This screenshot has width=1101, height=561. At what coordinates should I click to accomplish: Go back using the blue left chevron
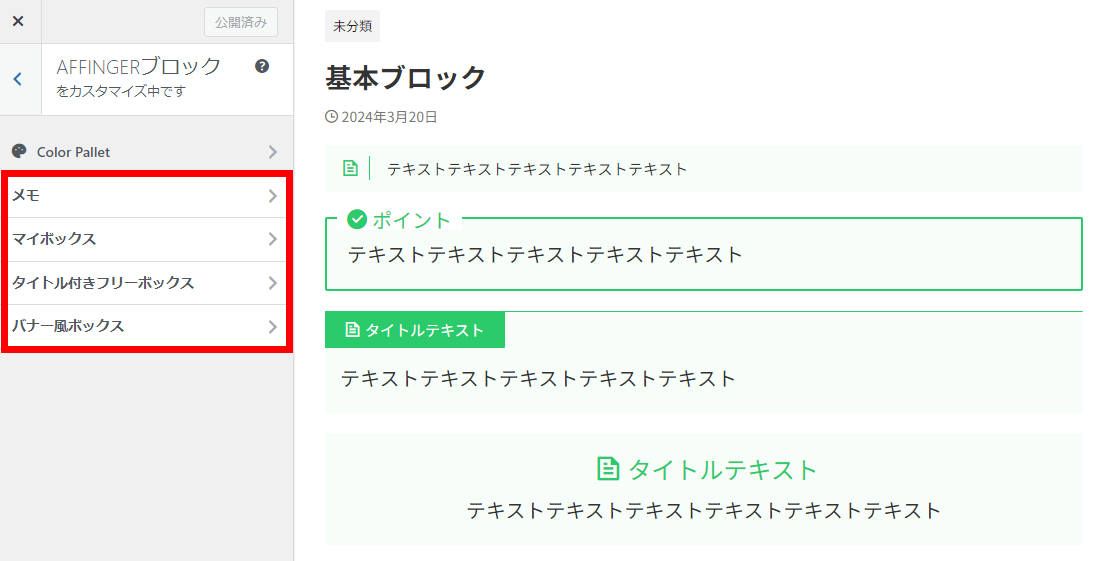pyautogui.click(x=18, y=79)
